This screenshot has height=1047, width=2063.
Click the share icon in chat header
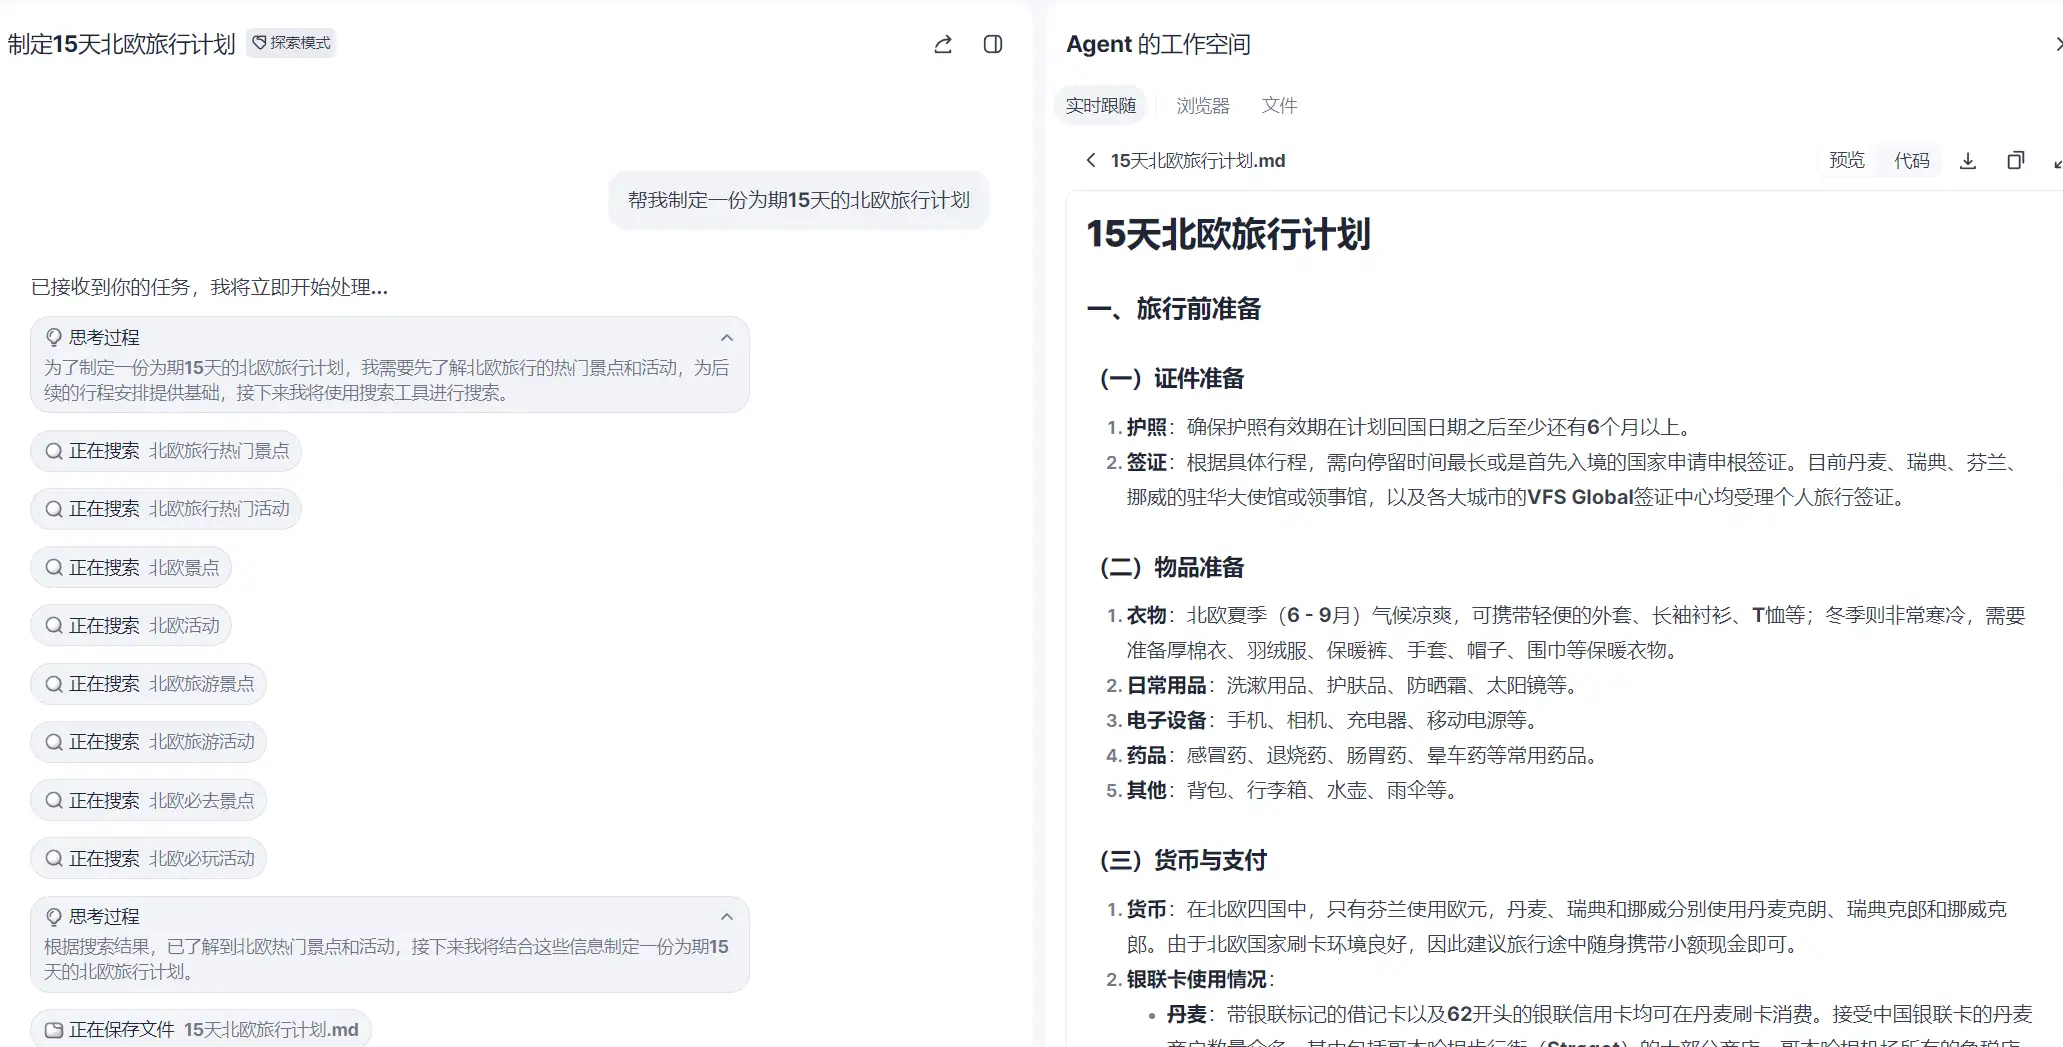(x=942, y=44)
